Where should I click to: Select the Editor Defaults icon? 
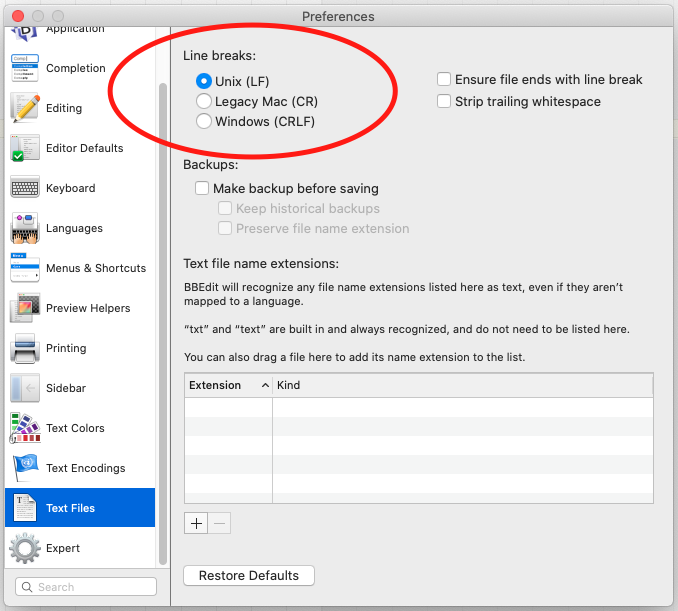tap(25, 148)
